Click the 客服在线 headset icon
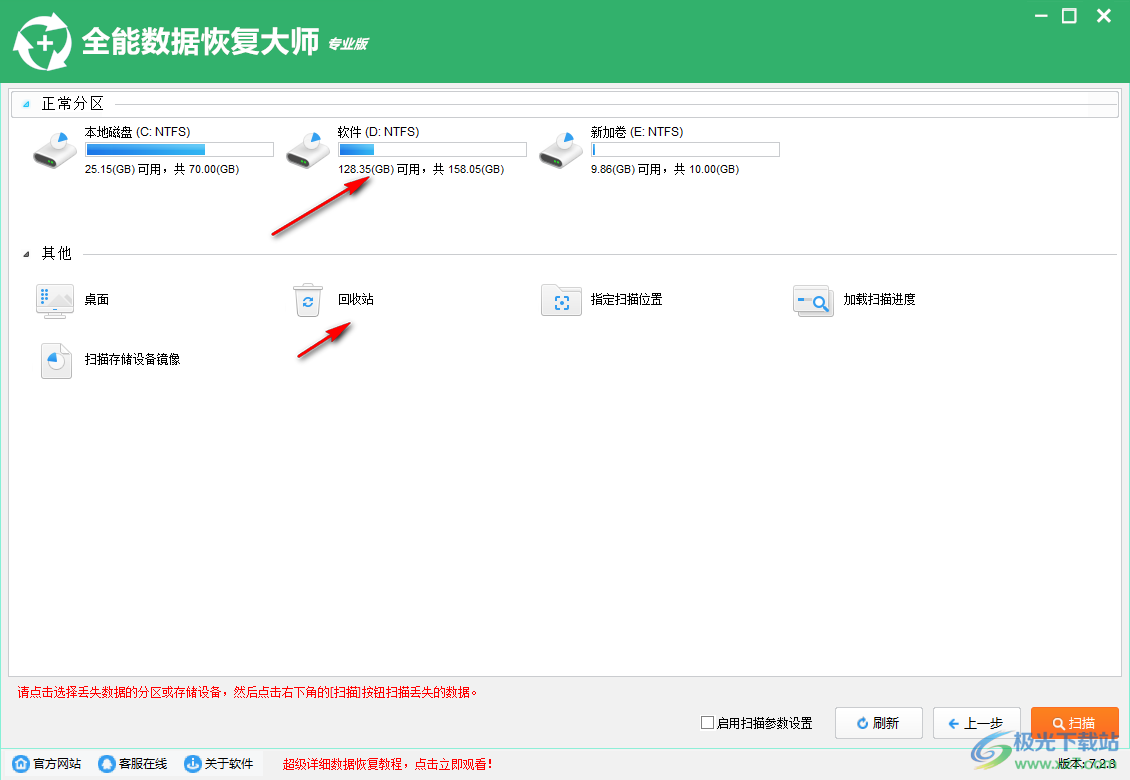 pyautogui.click(x=107, y=763)
